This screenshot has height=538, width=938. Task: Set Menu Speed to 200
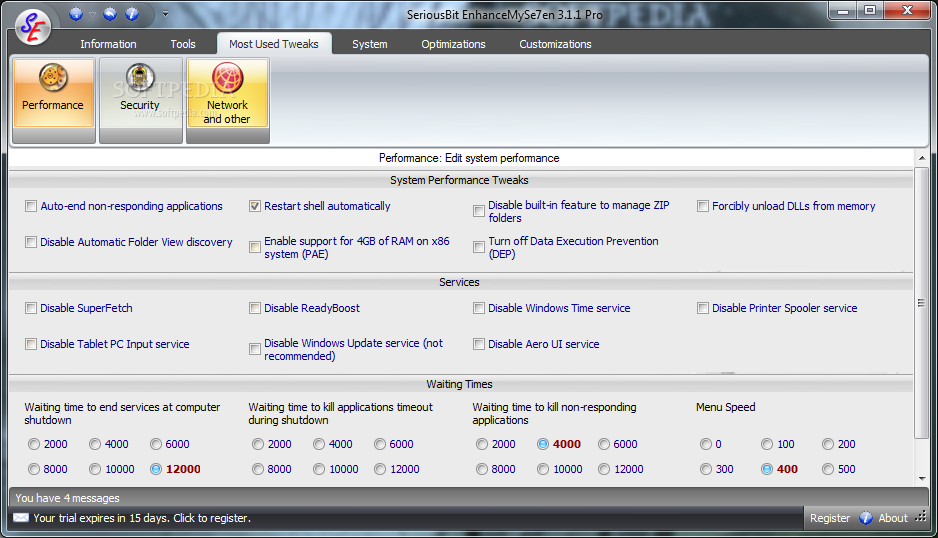click(x=828, y=444)
